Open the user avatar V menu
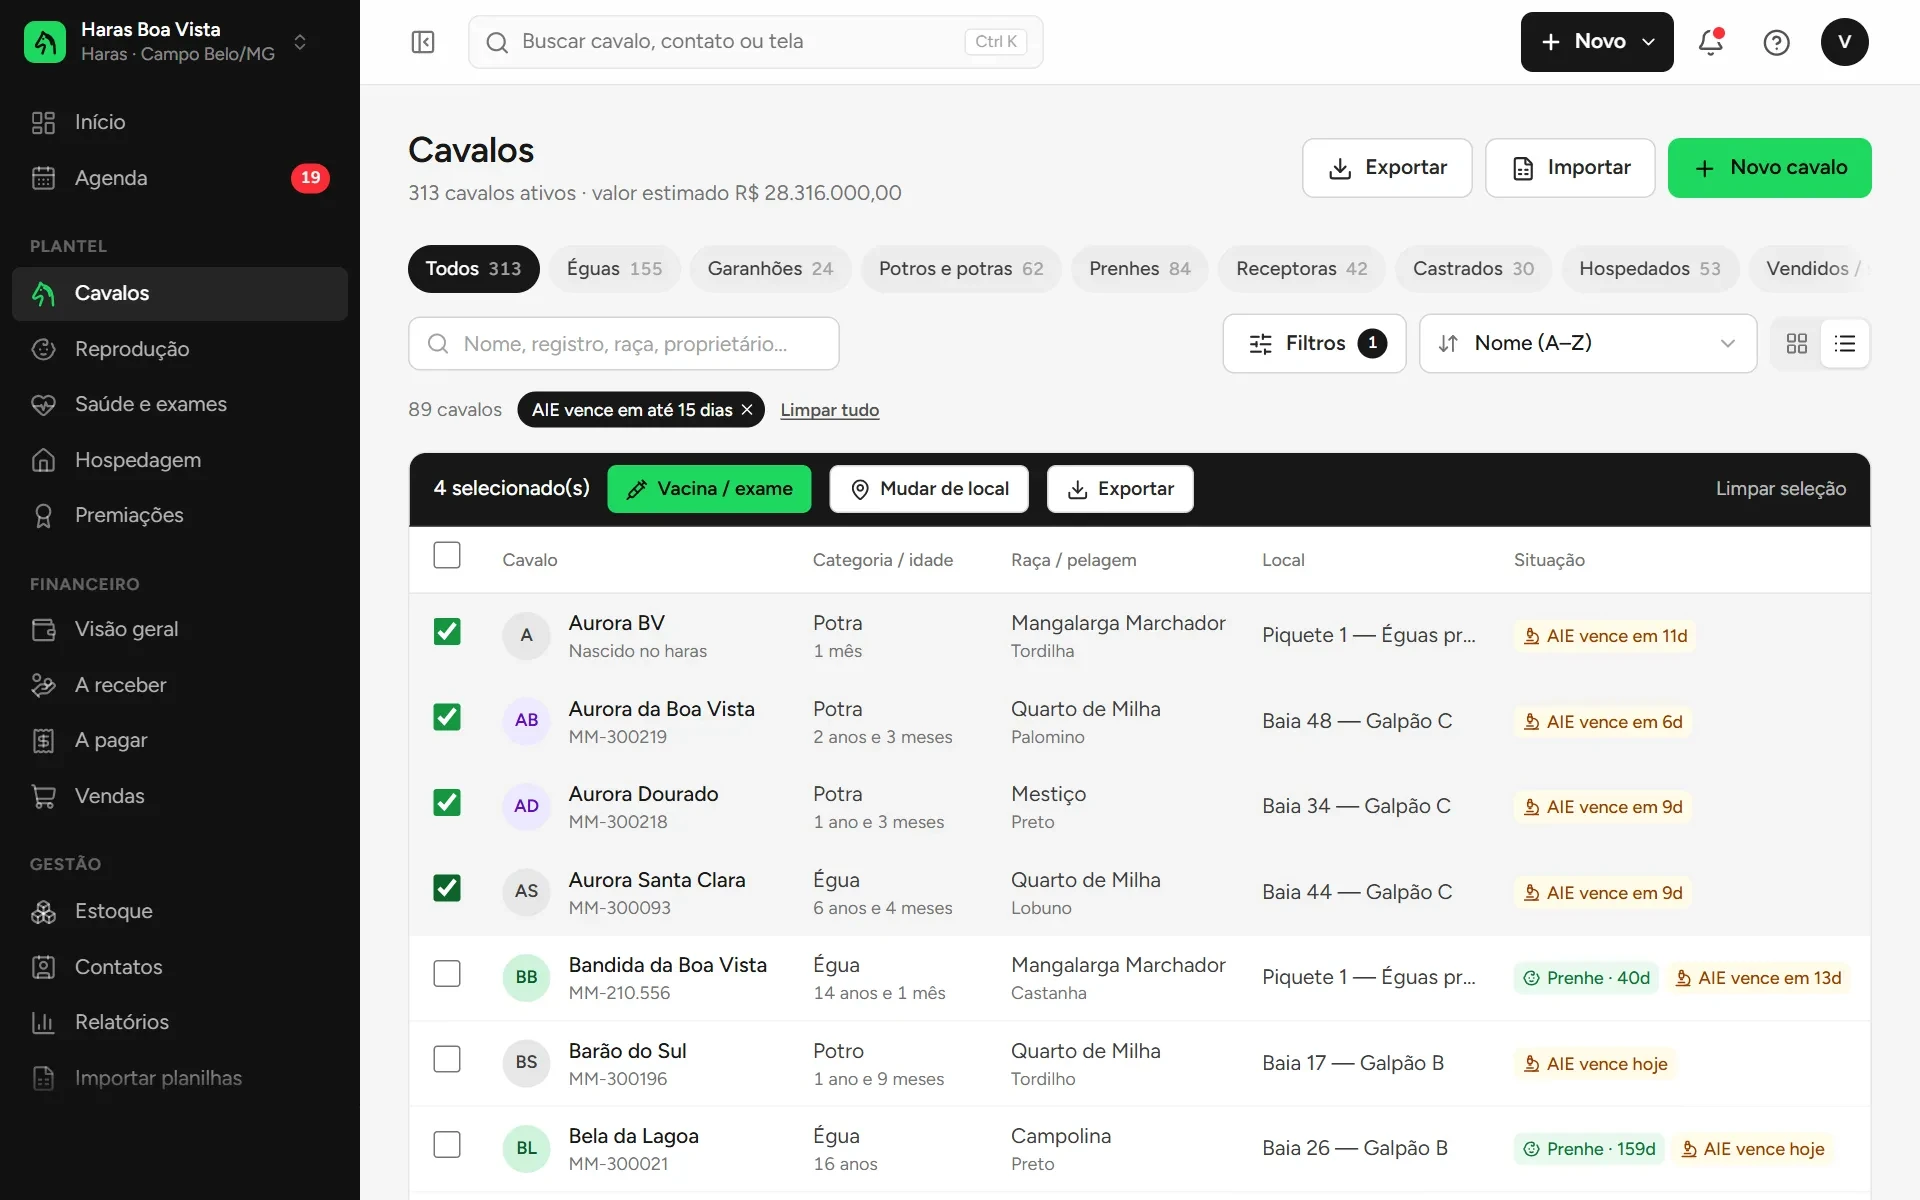Viewport: 1920px width, 1200px height. pyautogui.click(x=1844, y=42)
